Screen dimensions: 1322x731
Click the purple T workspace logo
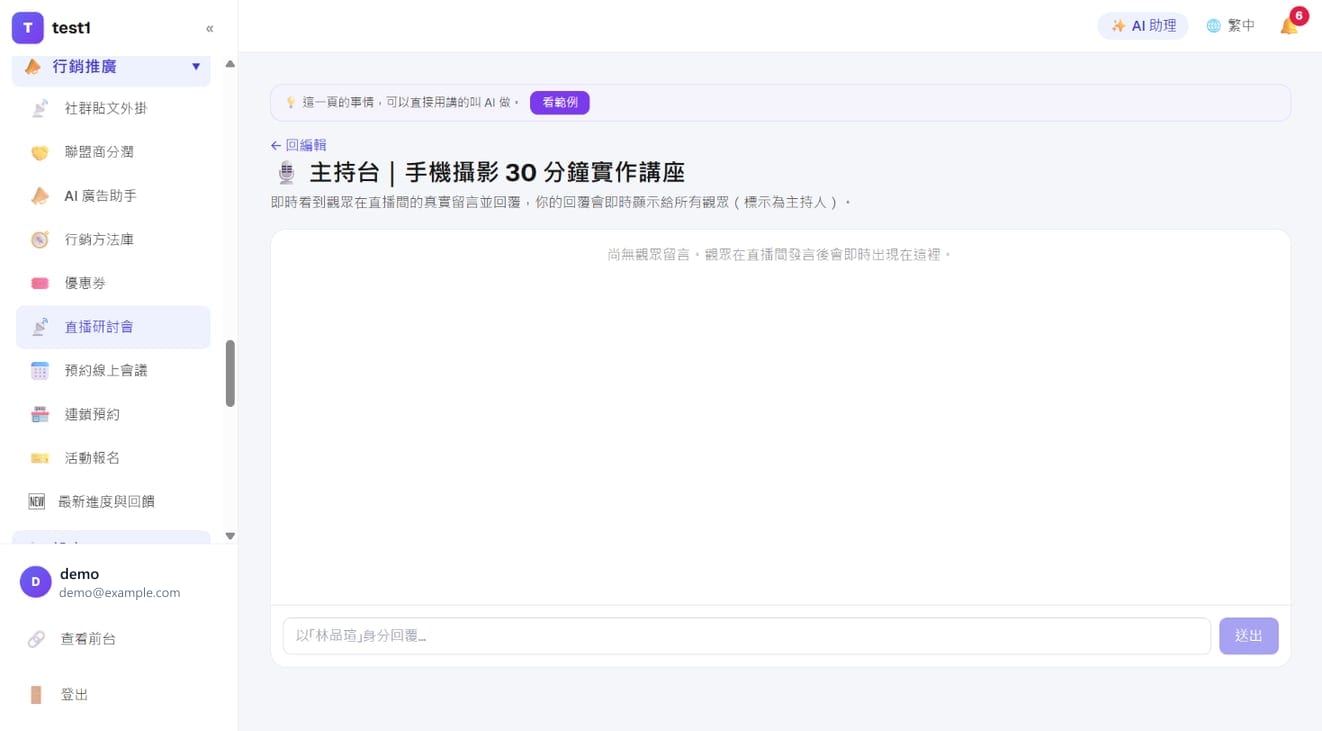[28, 28]
